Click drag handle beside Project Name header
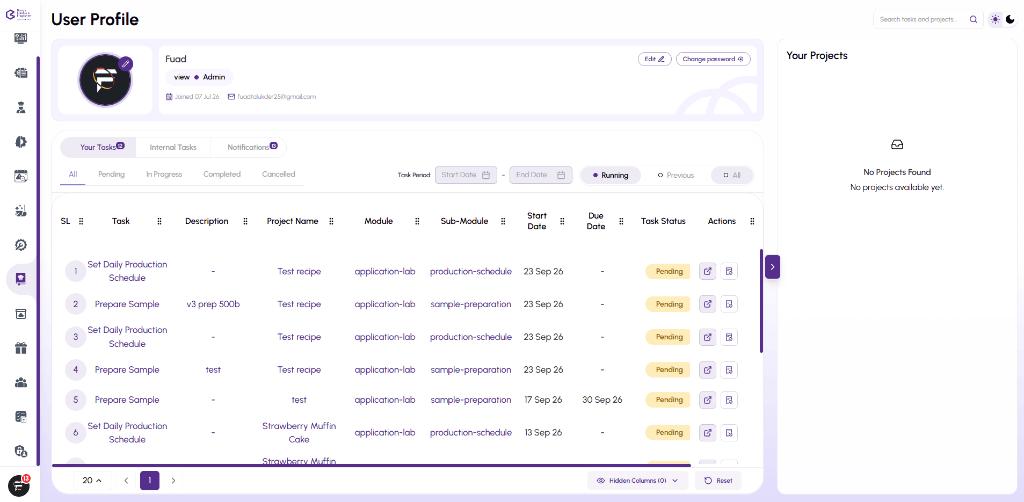The image size is (1024, 502). [331, 221]
